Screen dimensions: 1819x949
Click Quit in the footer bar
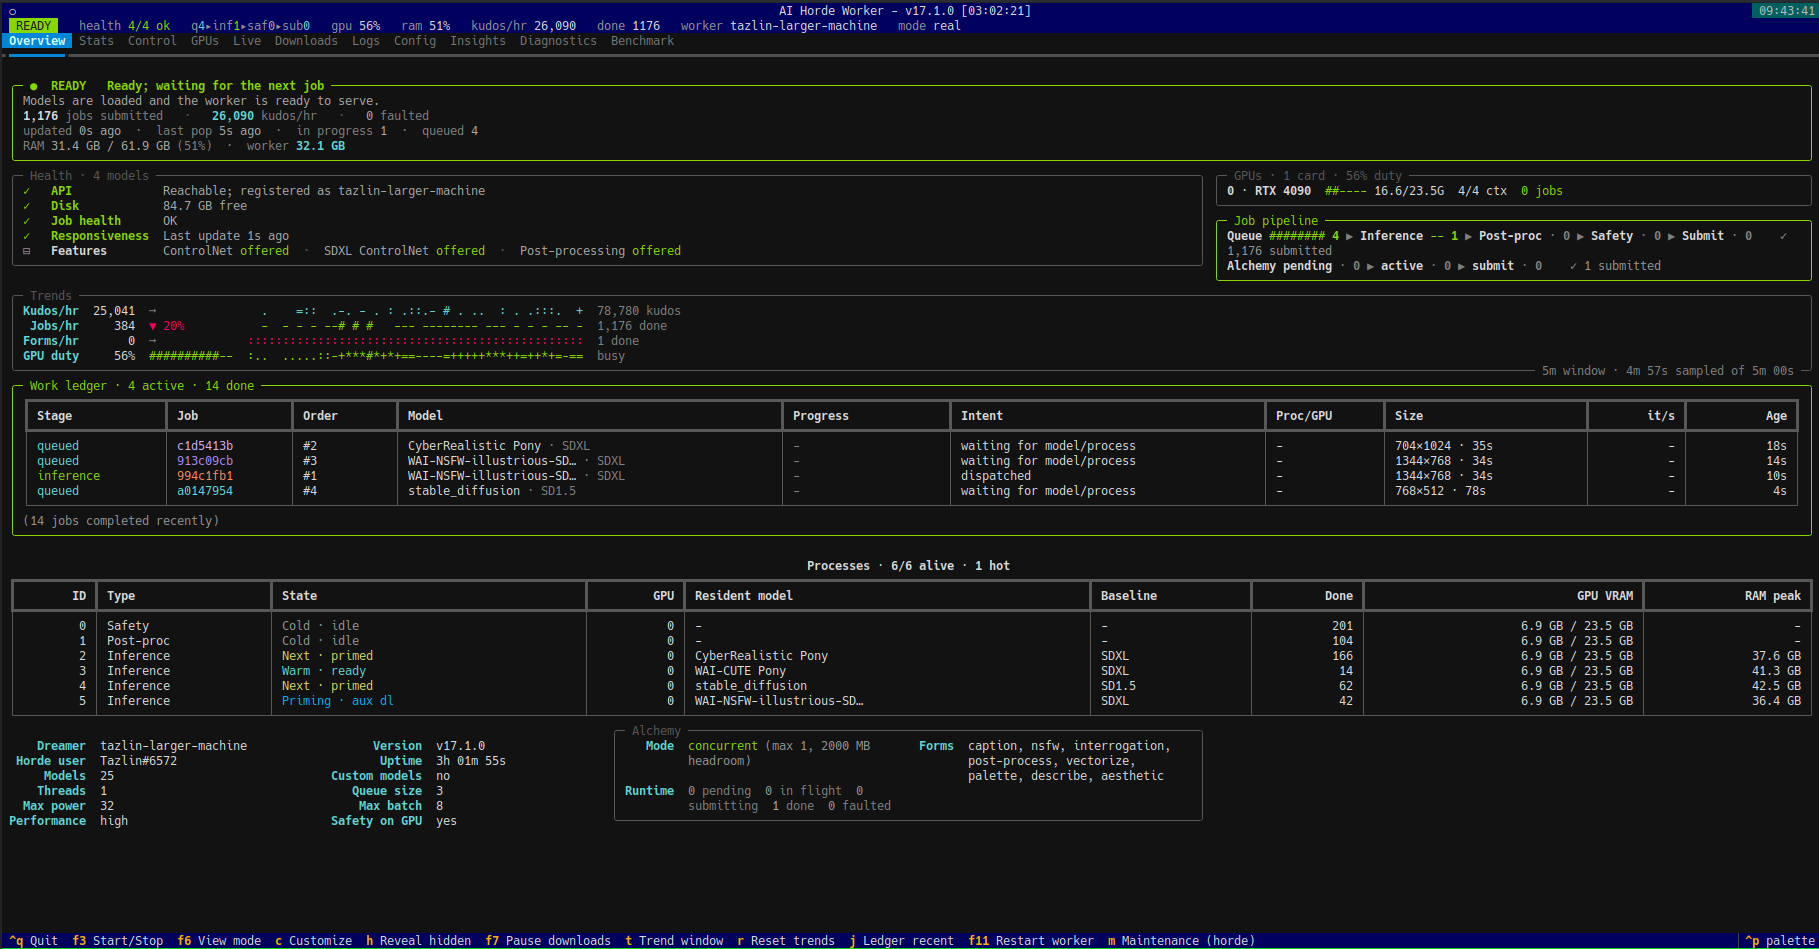[x=34, y=941]
